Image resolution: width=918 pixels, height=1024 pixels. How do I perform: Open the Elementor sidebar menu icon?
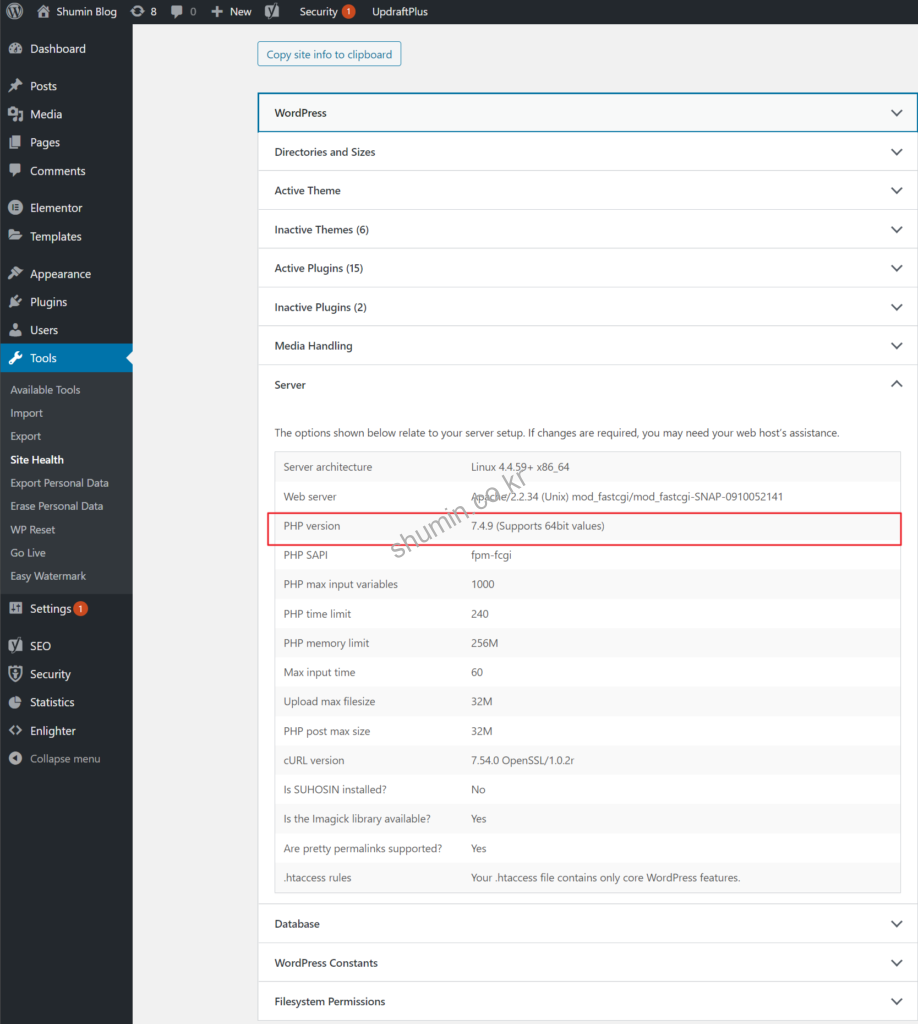click(x=15, y=208)
